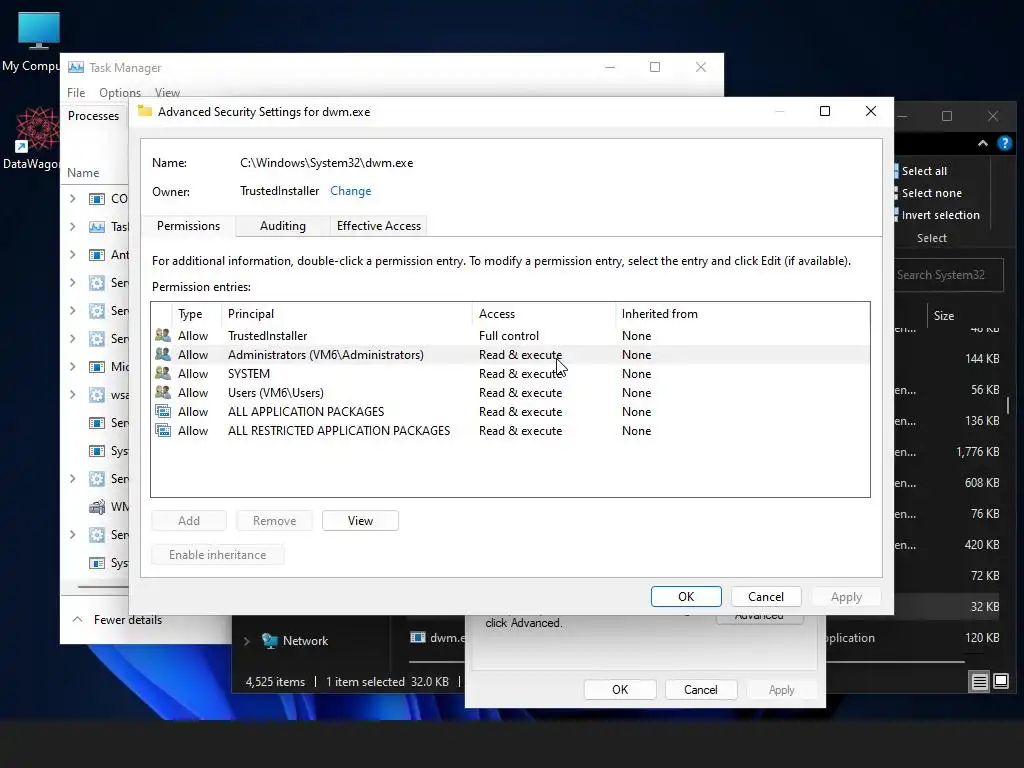Collapse the Explorer ribbon with up chevron
This screenshot has height=768, width=1024.
click(x=983, y=143)
